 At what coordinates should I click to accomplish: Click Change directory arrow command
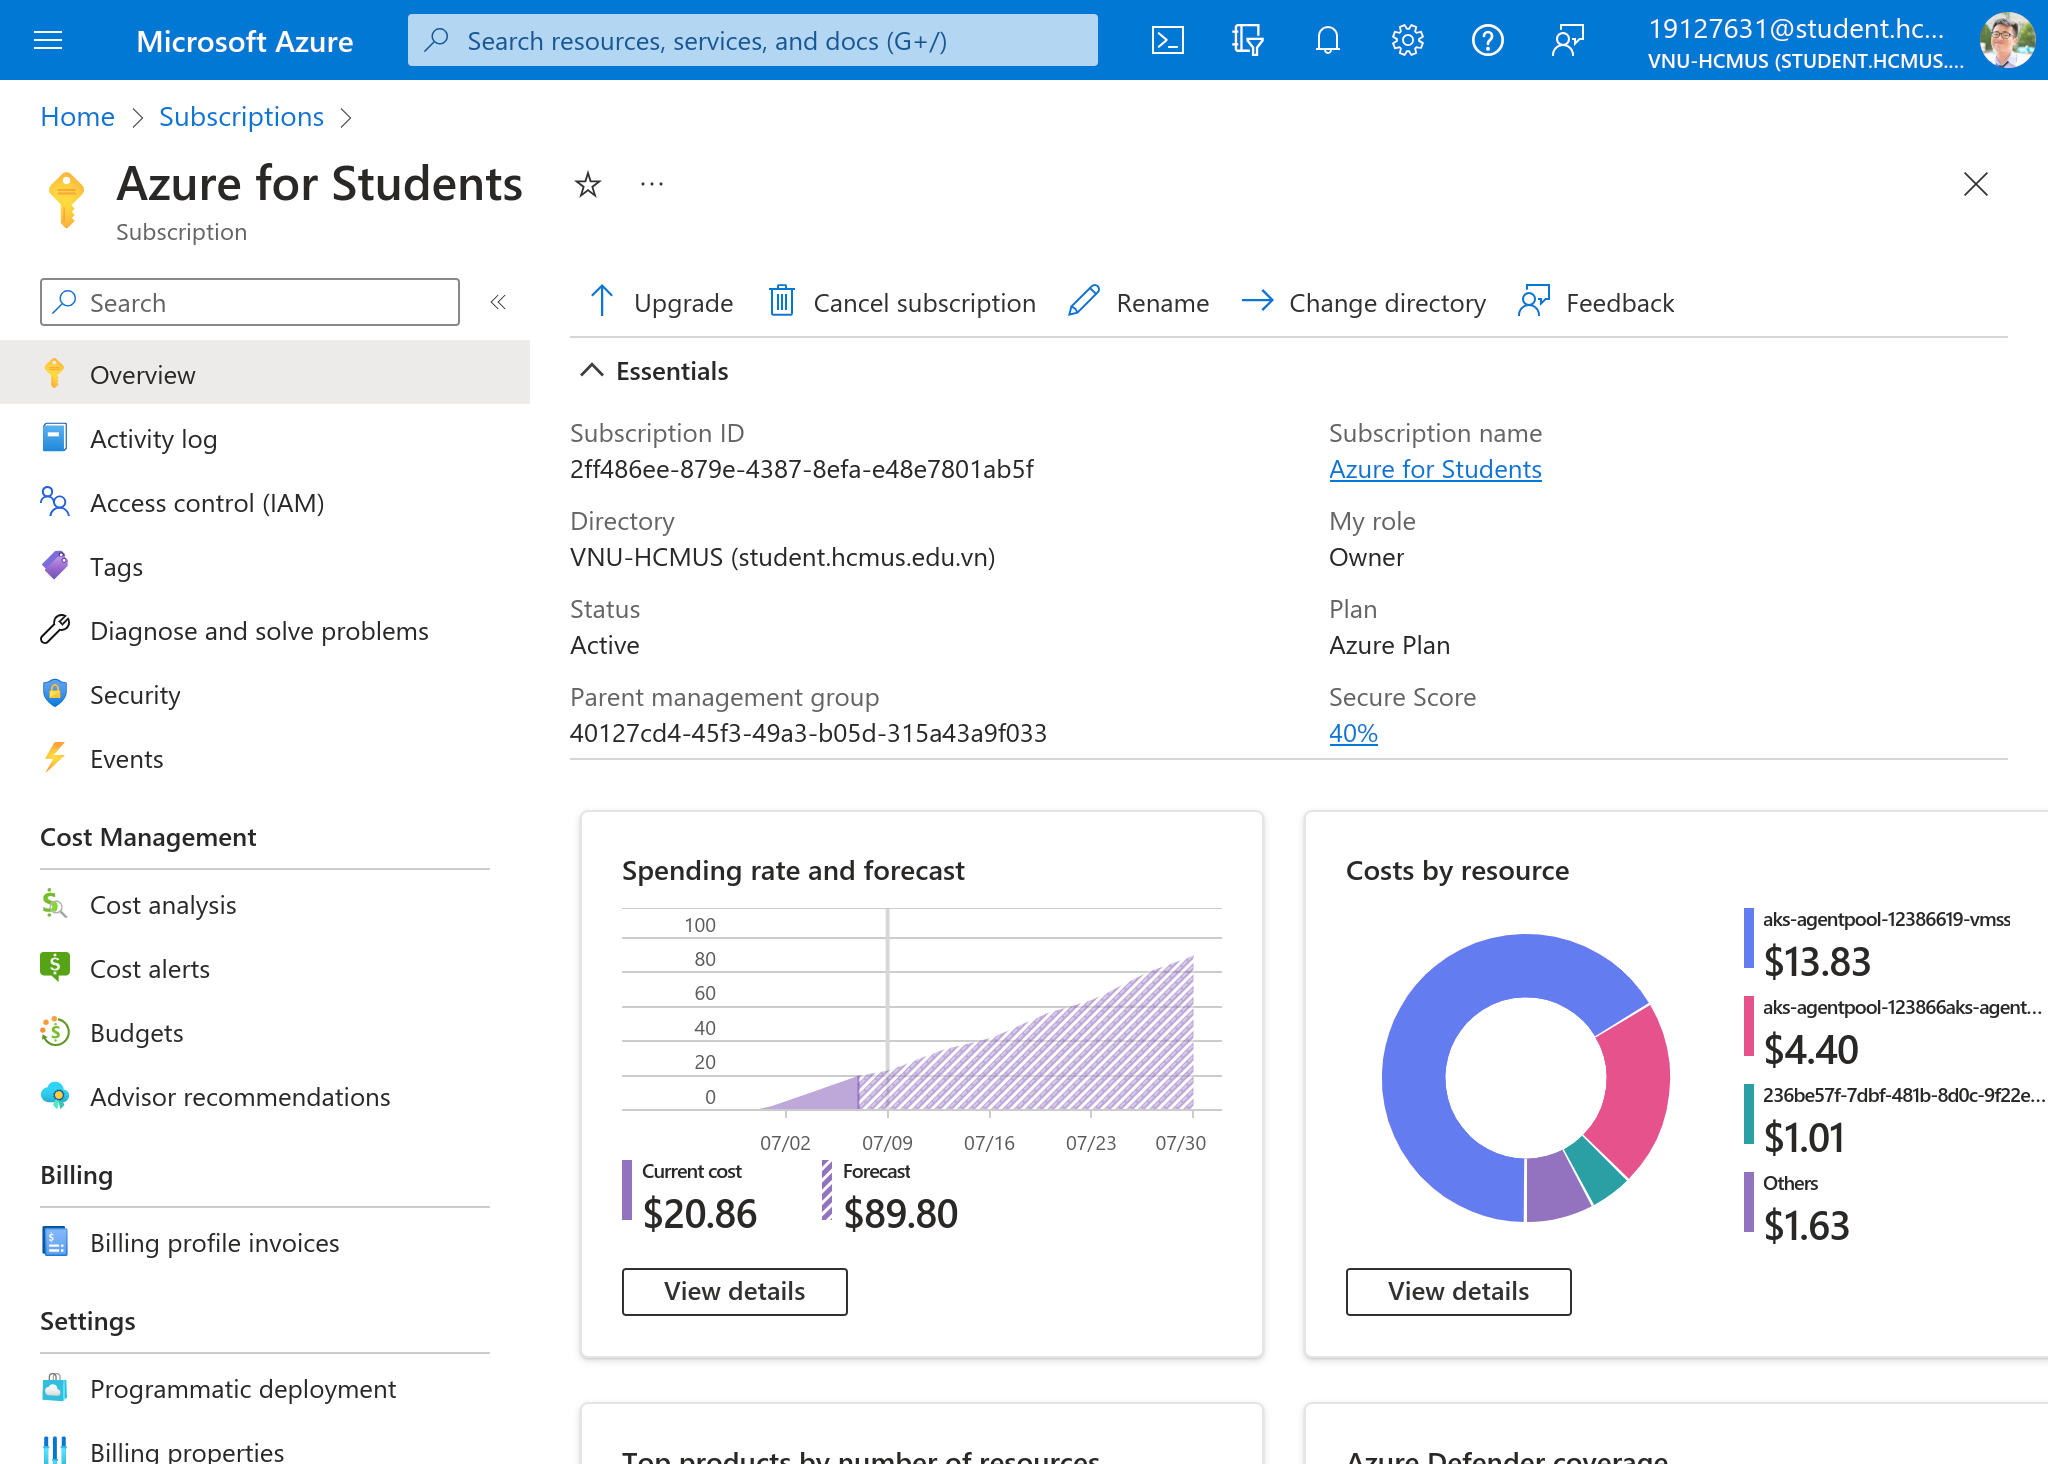point(1363,302)
